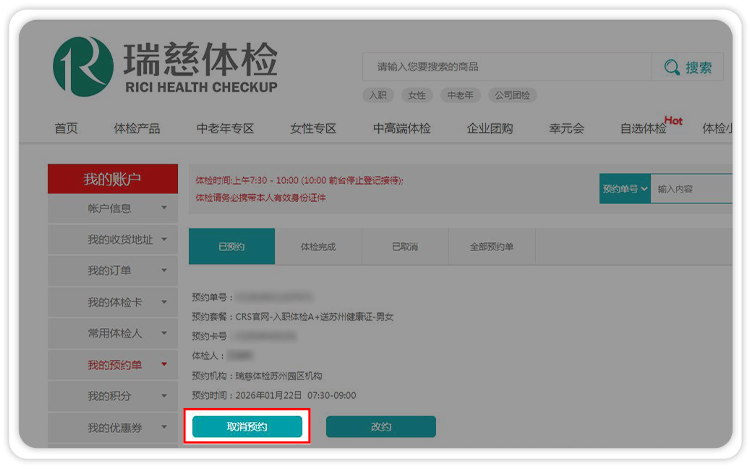This screenshot has height=469, width=750.
Task: Click the 入职 search tag
Action: click(x=377, y=95)
